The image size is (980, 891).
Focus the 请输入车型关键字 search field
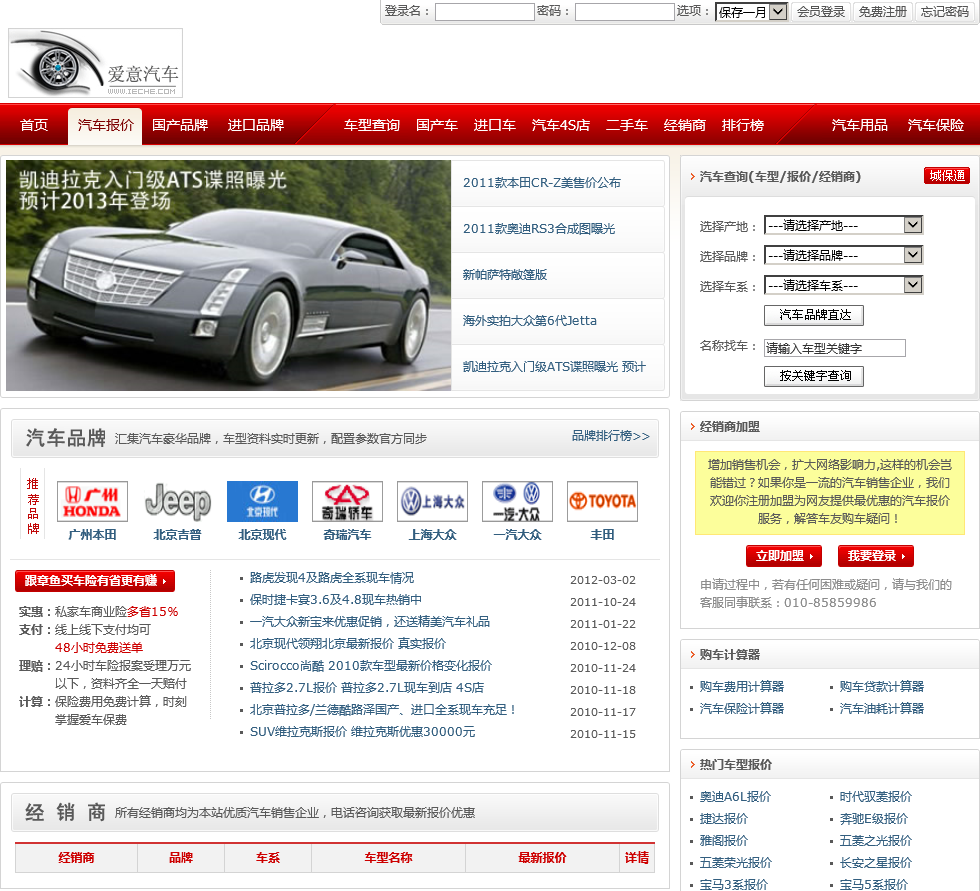point(834,348)
